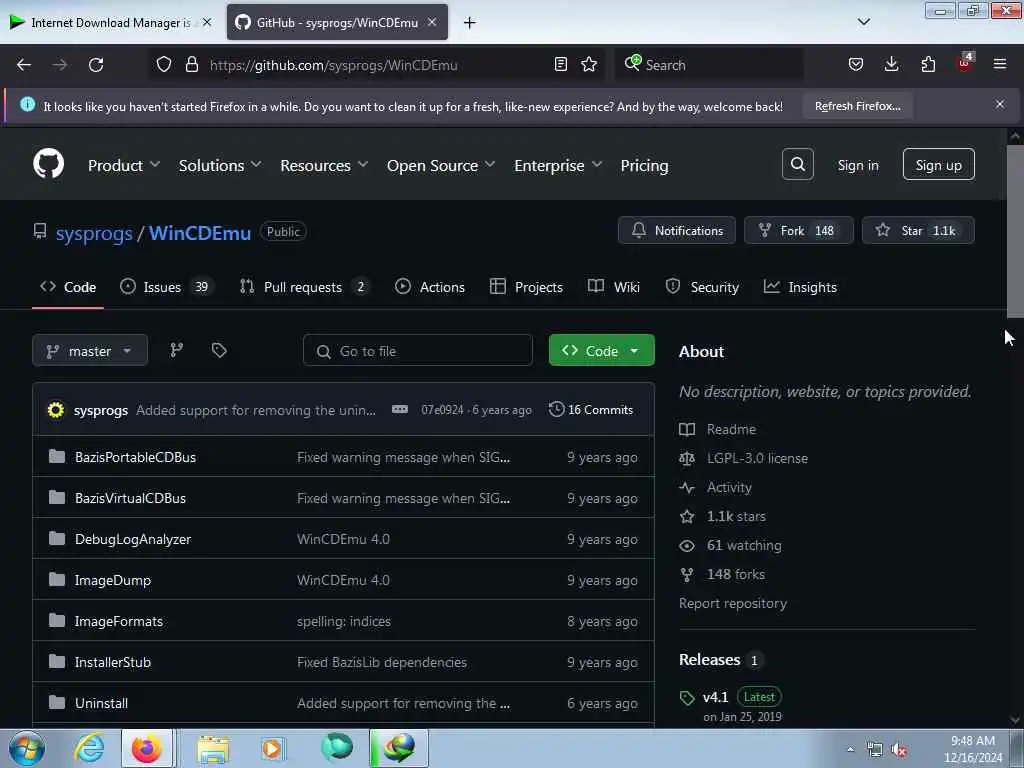Open Firefox extensions puzzle icon
Viewport: 1024px width, 768px height.
coord(928,64)
